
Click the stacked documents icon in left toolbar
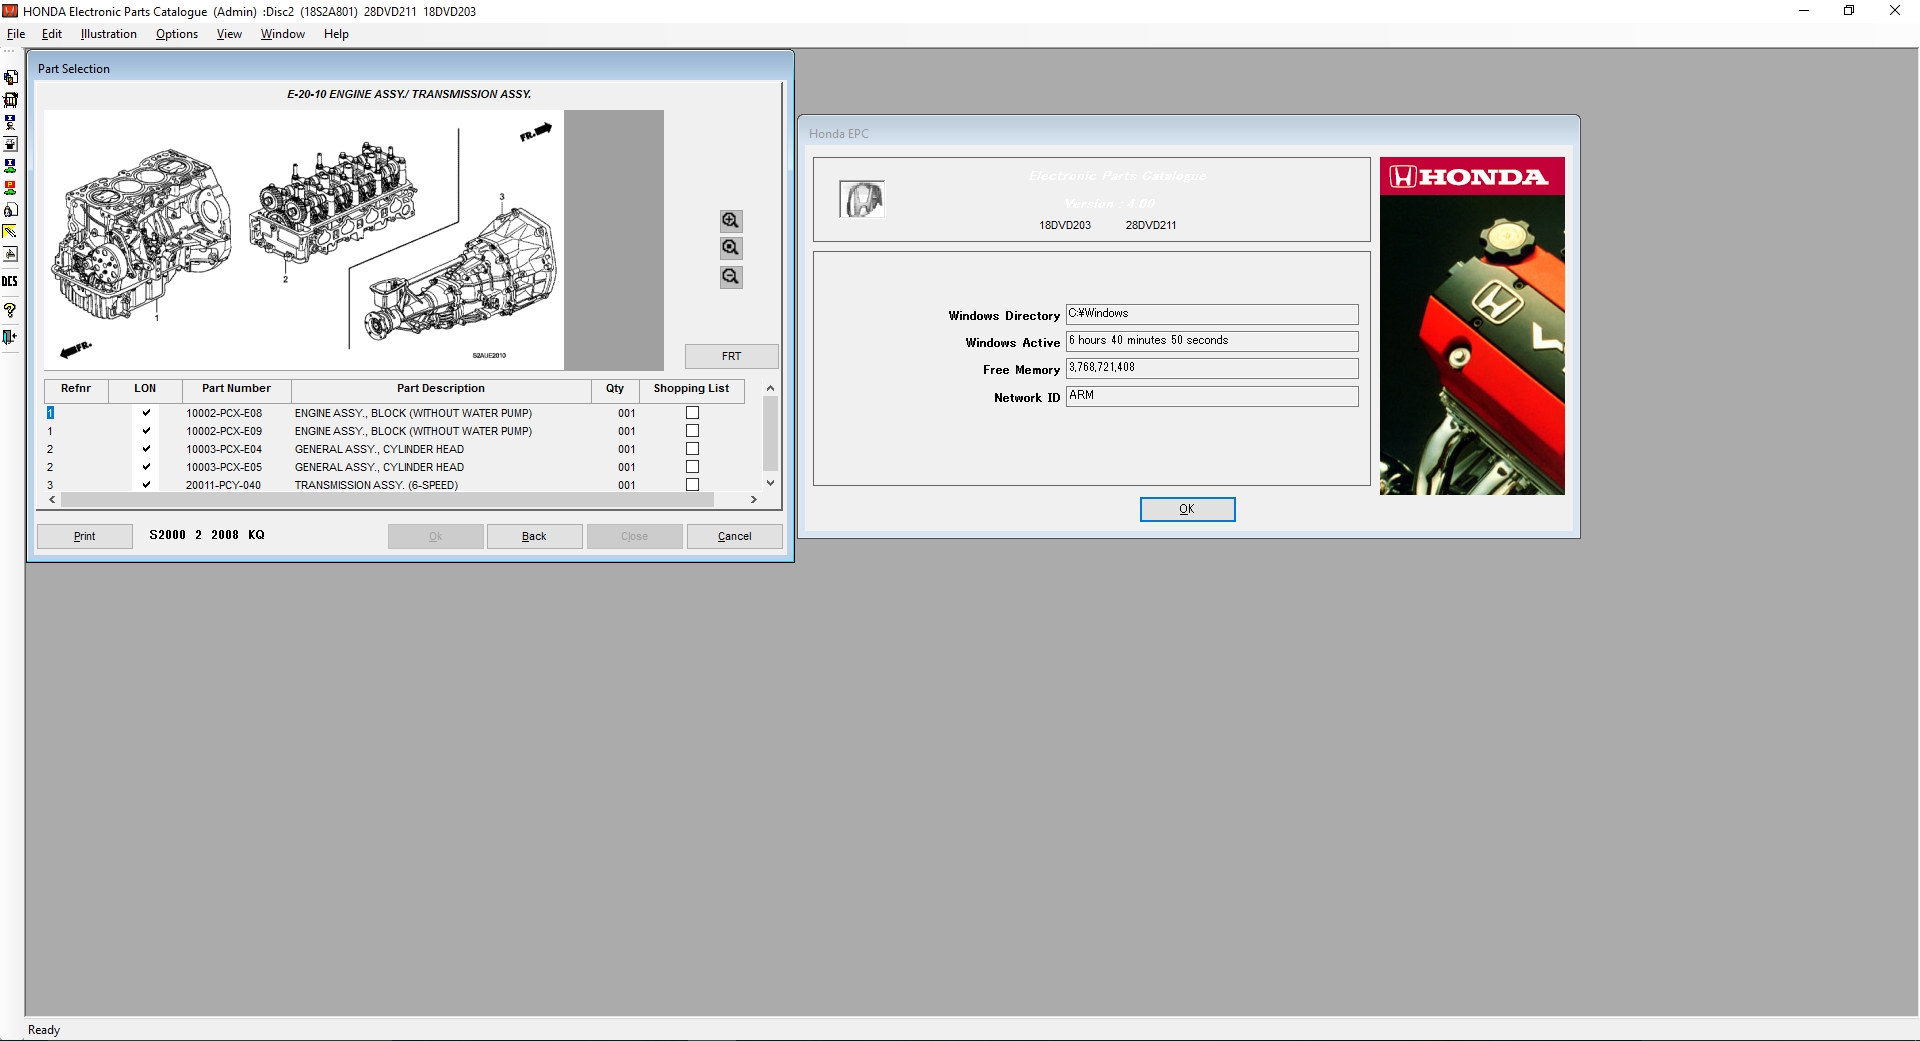click(10, 78)
